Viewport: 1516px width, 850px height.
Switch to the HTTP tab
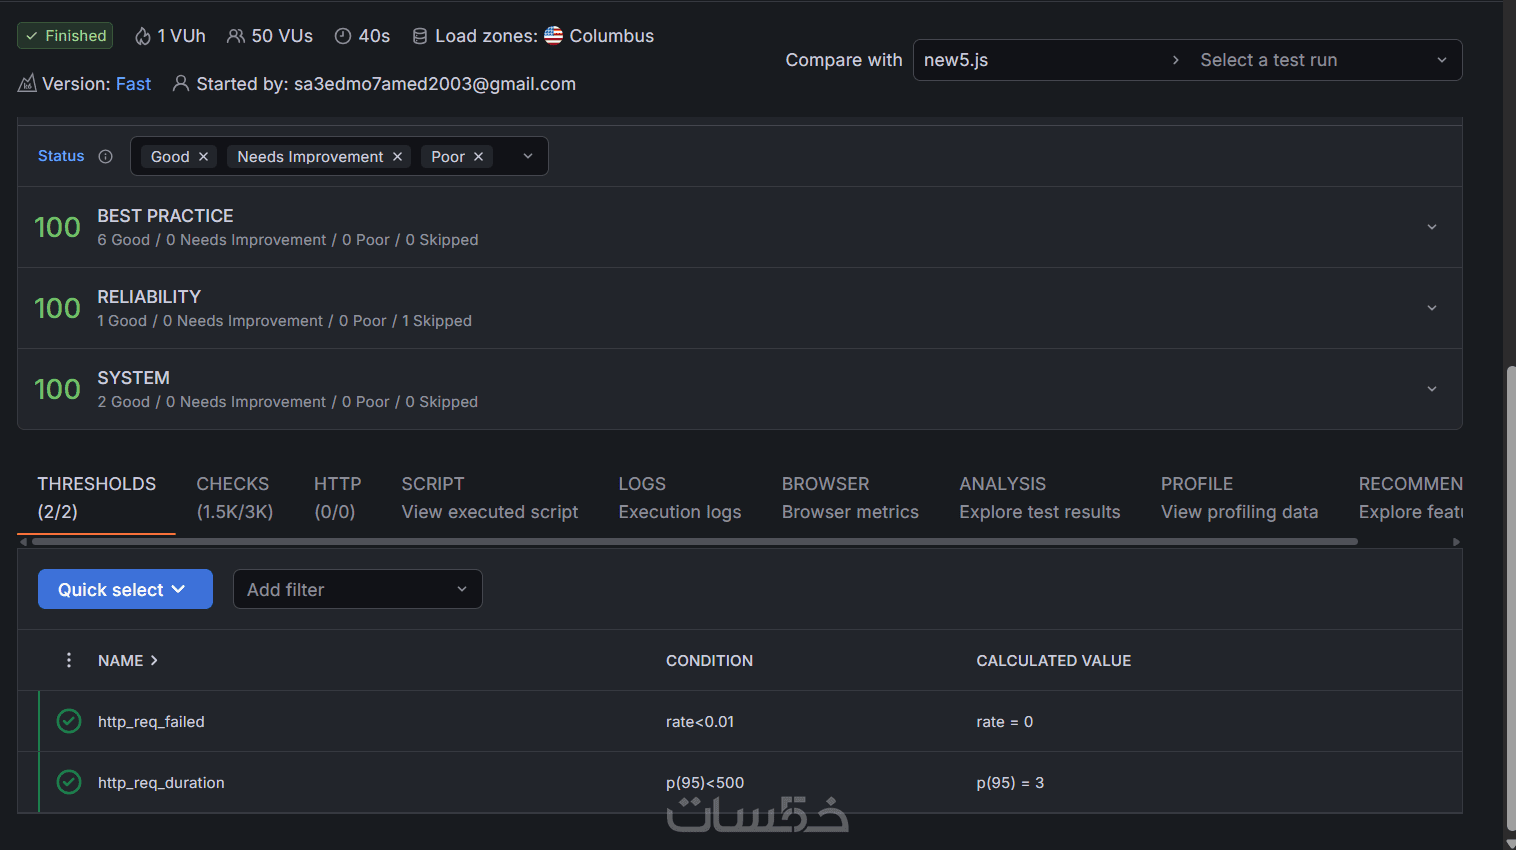(338, 497)
